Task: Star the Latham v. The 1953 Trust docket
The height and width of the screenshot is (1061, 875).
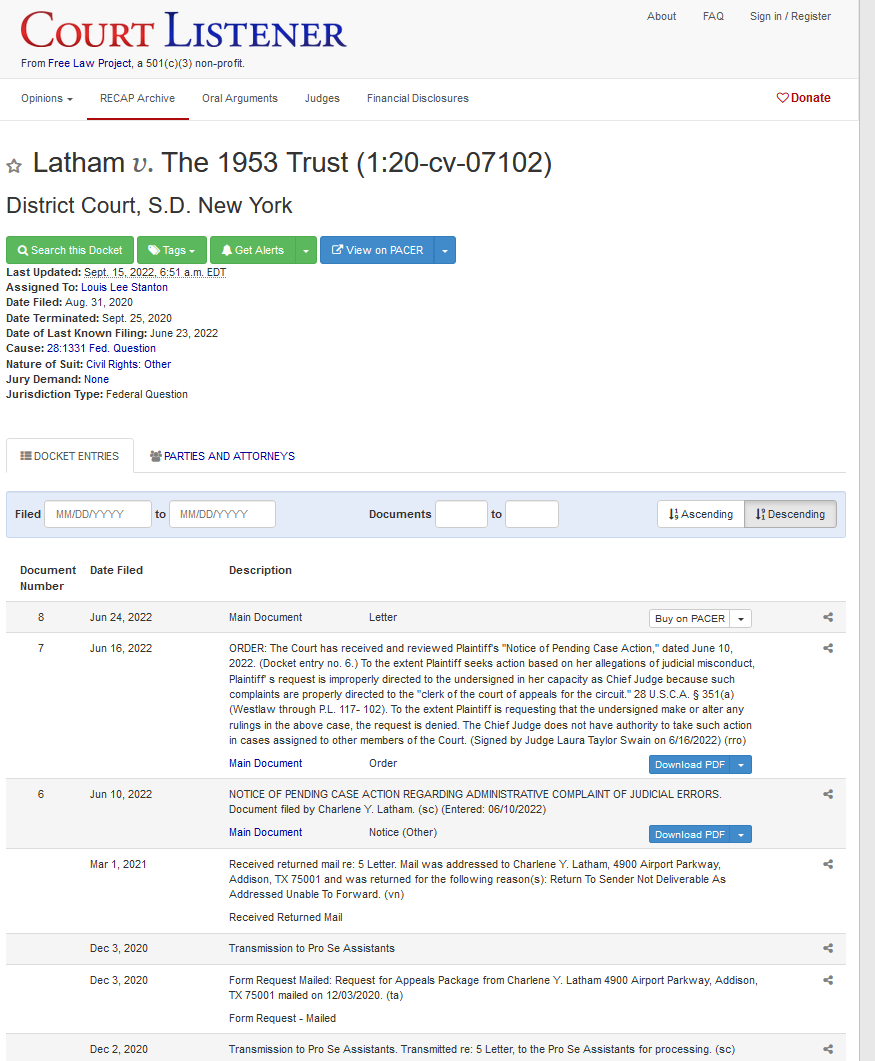Action: click(14, 166)
